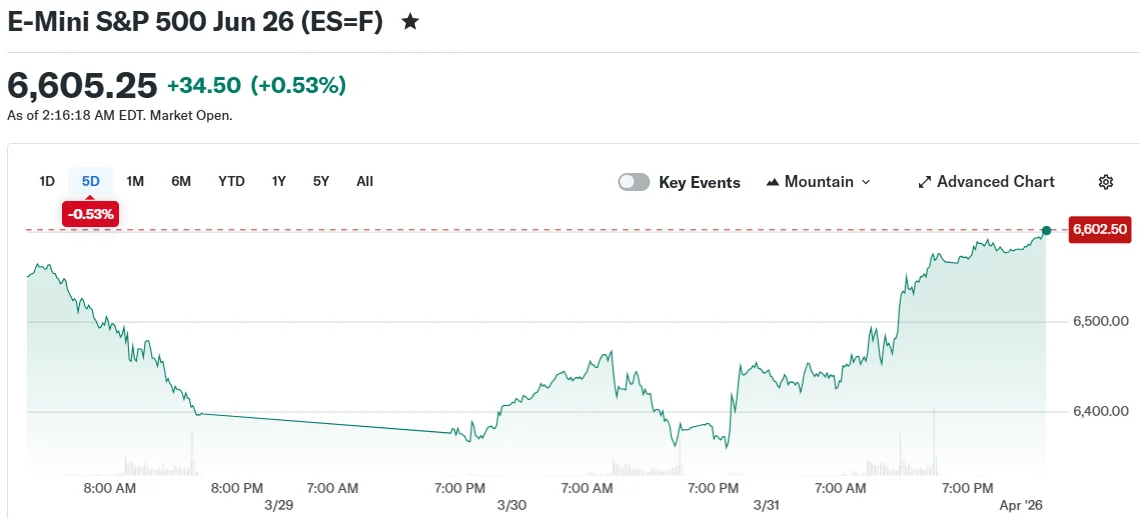Click the 6,605.25 price value

point(82,86)
